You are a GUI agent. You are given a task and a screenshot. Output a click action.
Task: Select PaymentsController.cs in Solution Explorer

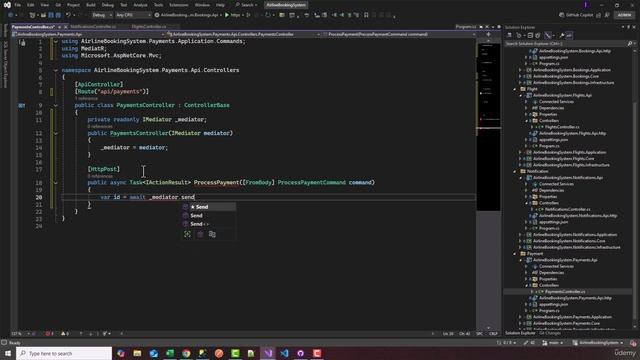[x=565, y=292]
